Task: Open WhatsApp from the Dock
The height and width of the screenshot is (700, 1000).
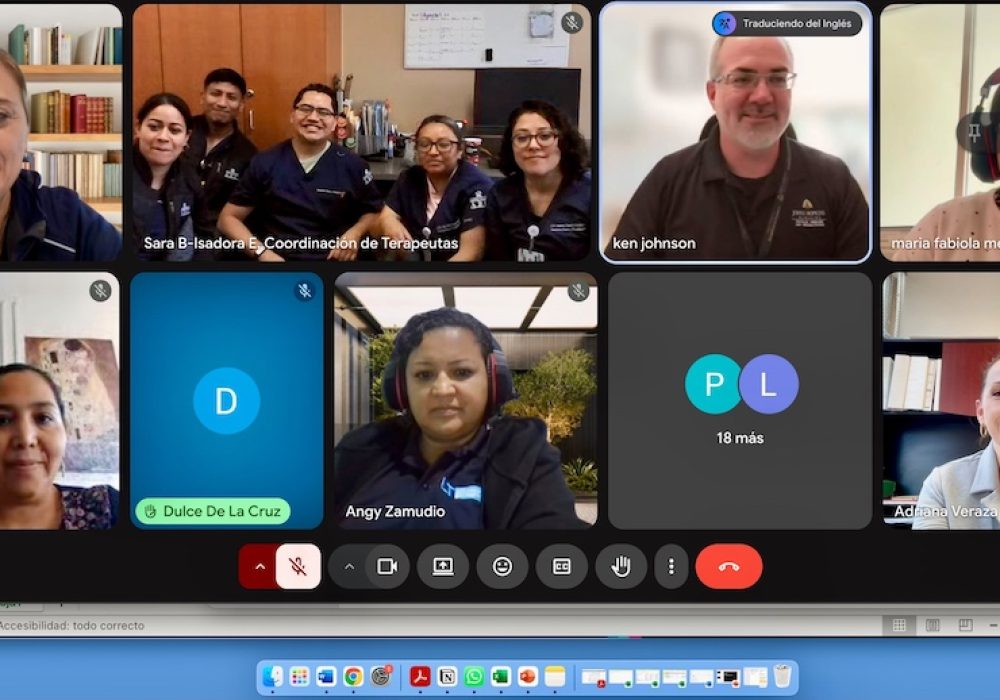Action: click(474, 676)
